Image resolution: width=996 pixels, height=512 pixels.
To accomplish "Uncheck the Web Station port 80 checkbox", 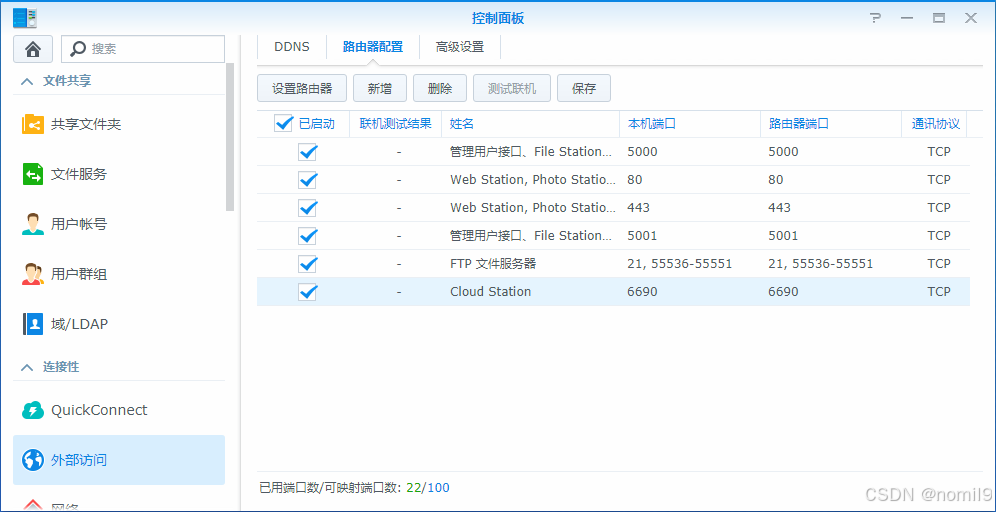I will tap(307, 180).
